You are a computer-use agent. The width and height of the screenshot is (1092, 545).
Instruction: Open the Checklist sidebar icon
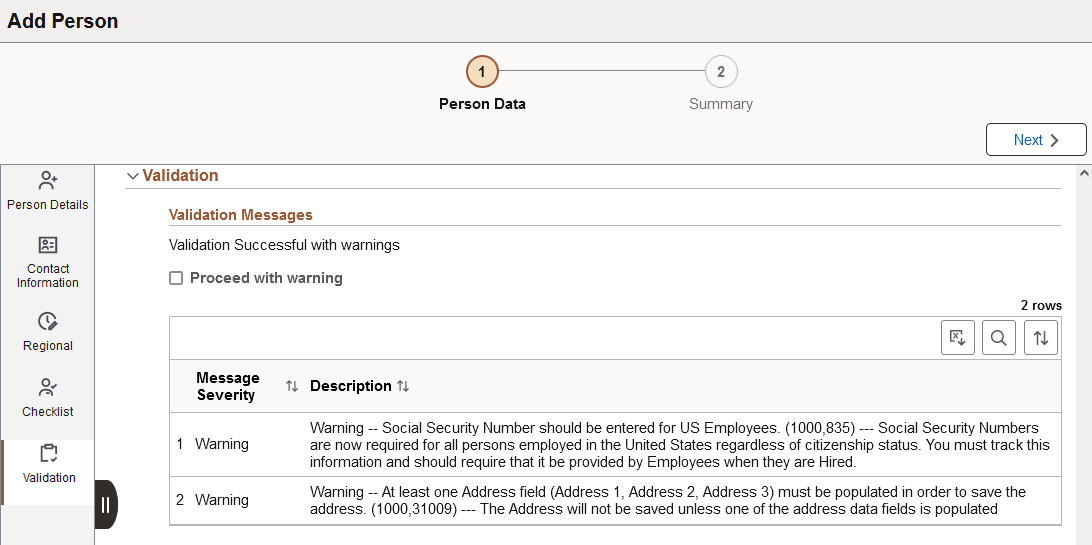click(x=48, y=387)
